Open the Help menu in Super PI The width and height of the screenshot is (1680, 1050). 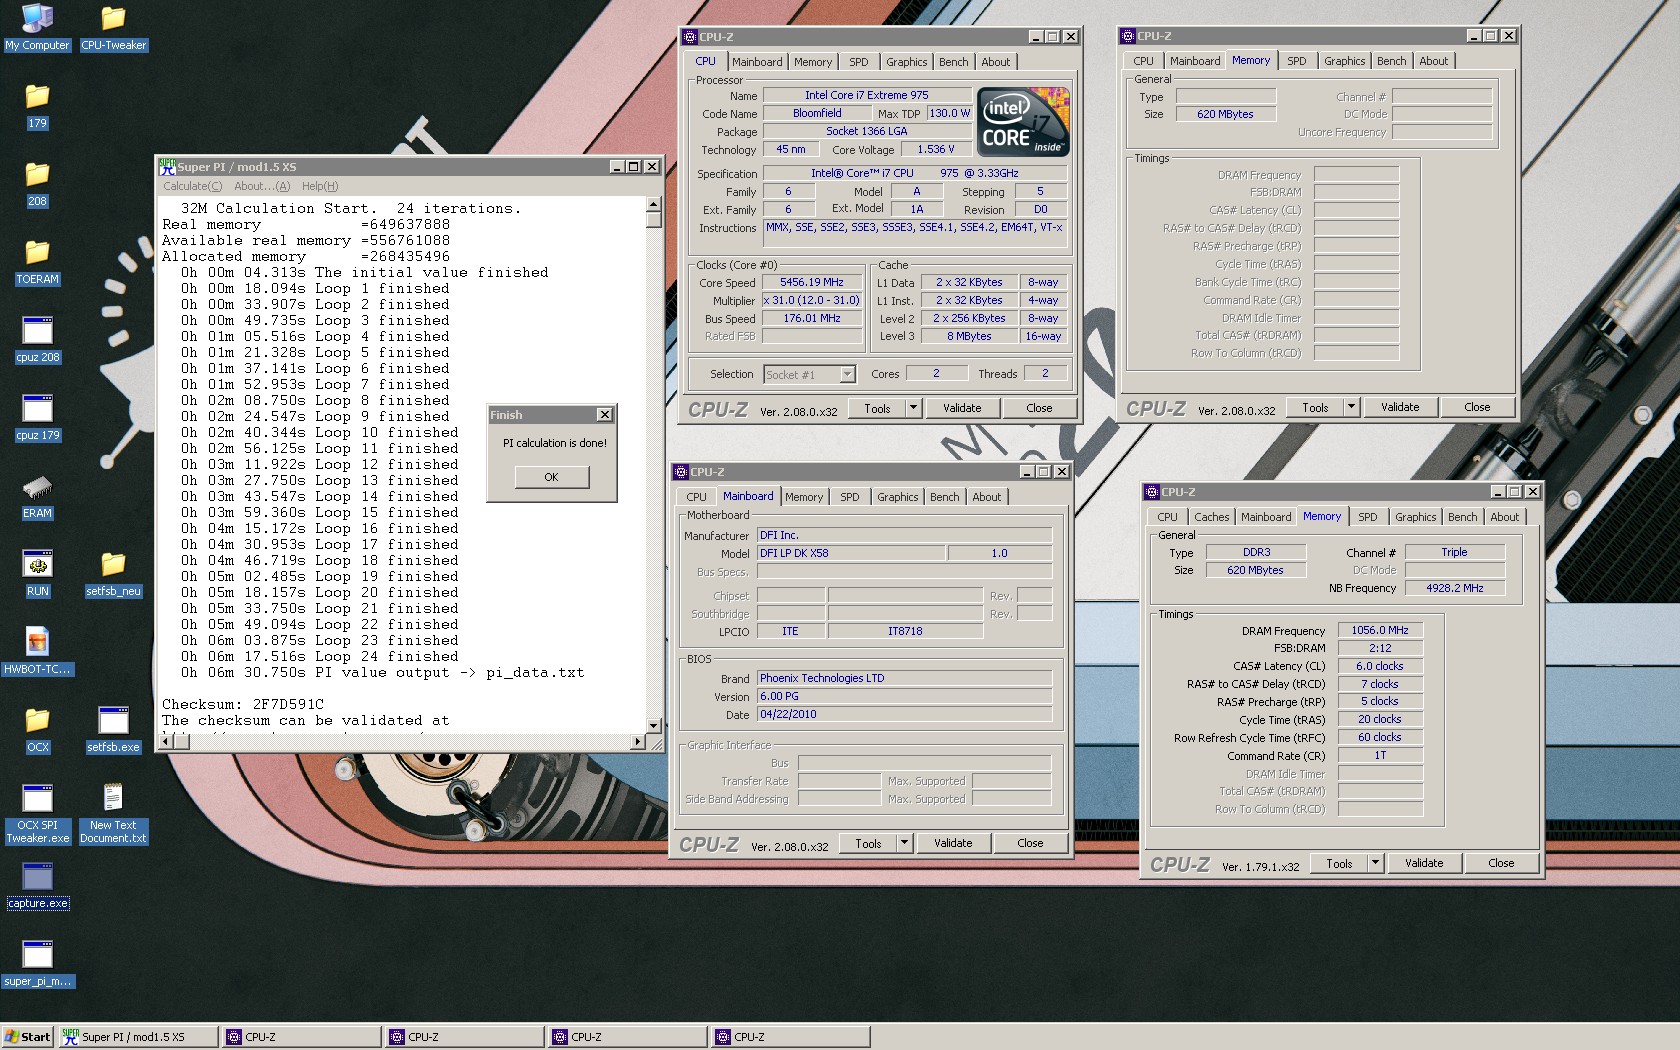click(320, 186)
